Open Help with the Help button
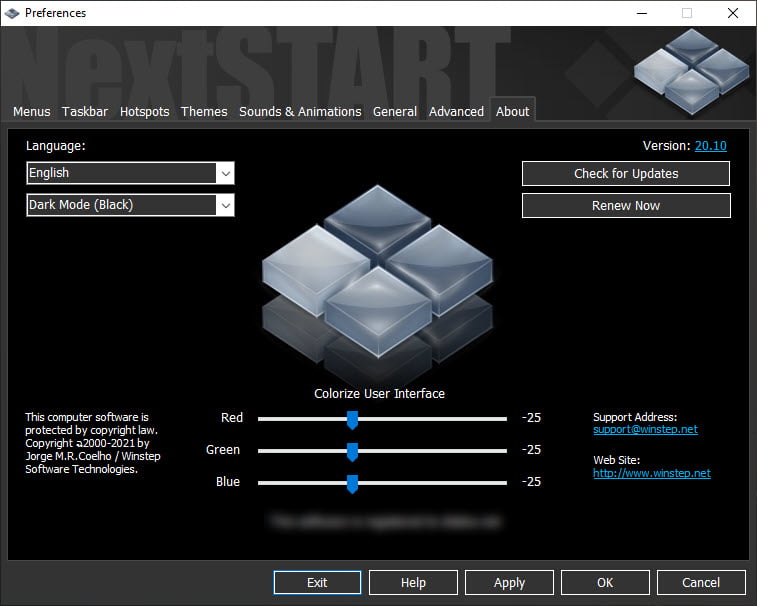Screen dimensions: 757x606 [413, 582]
